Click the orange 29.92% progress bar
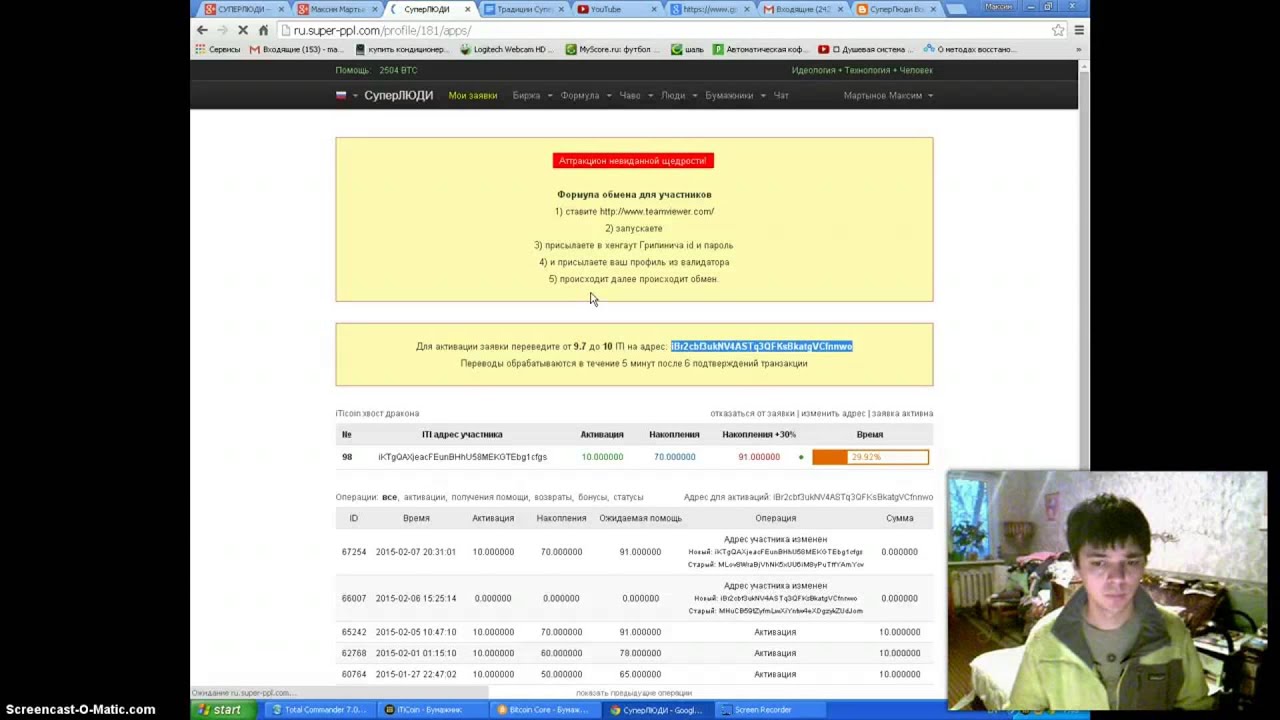Screen dimensions: 1280x720 coord(870,457)
